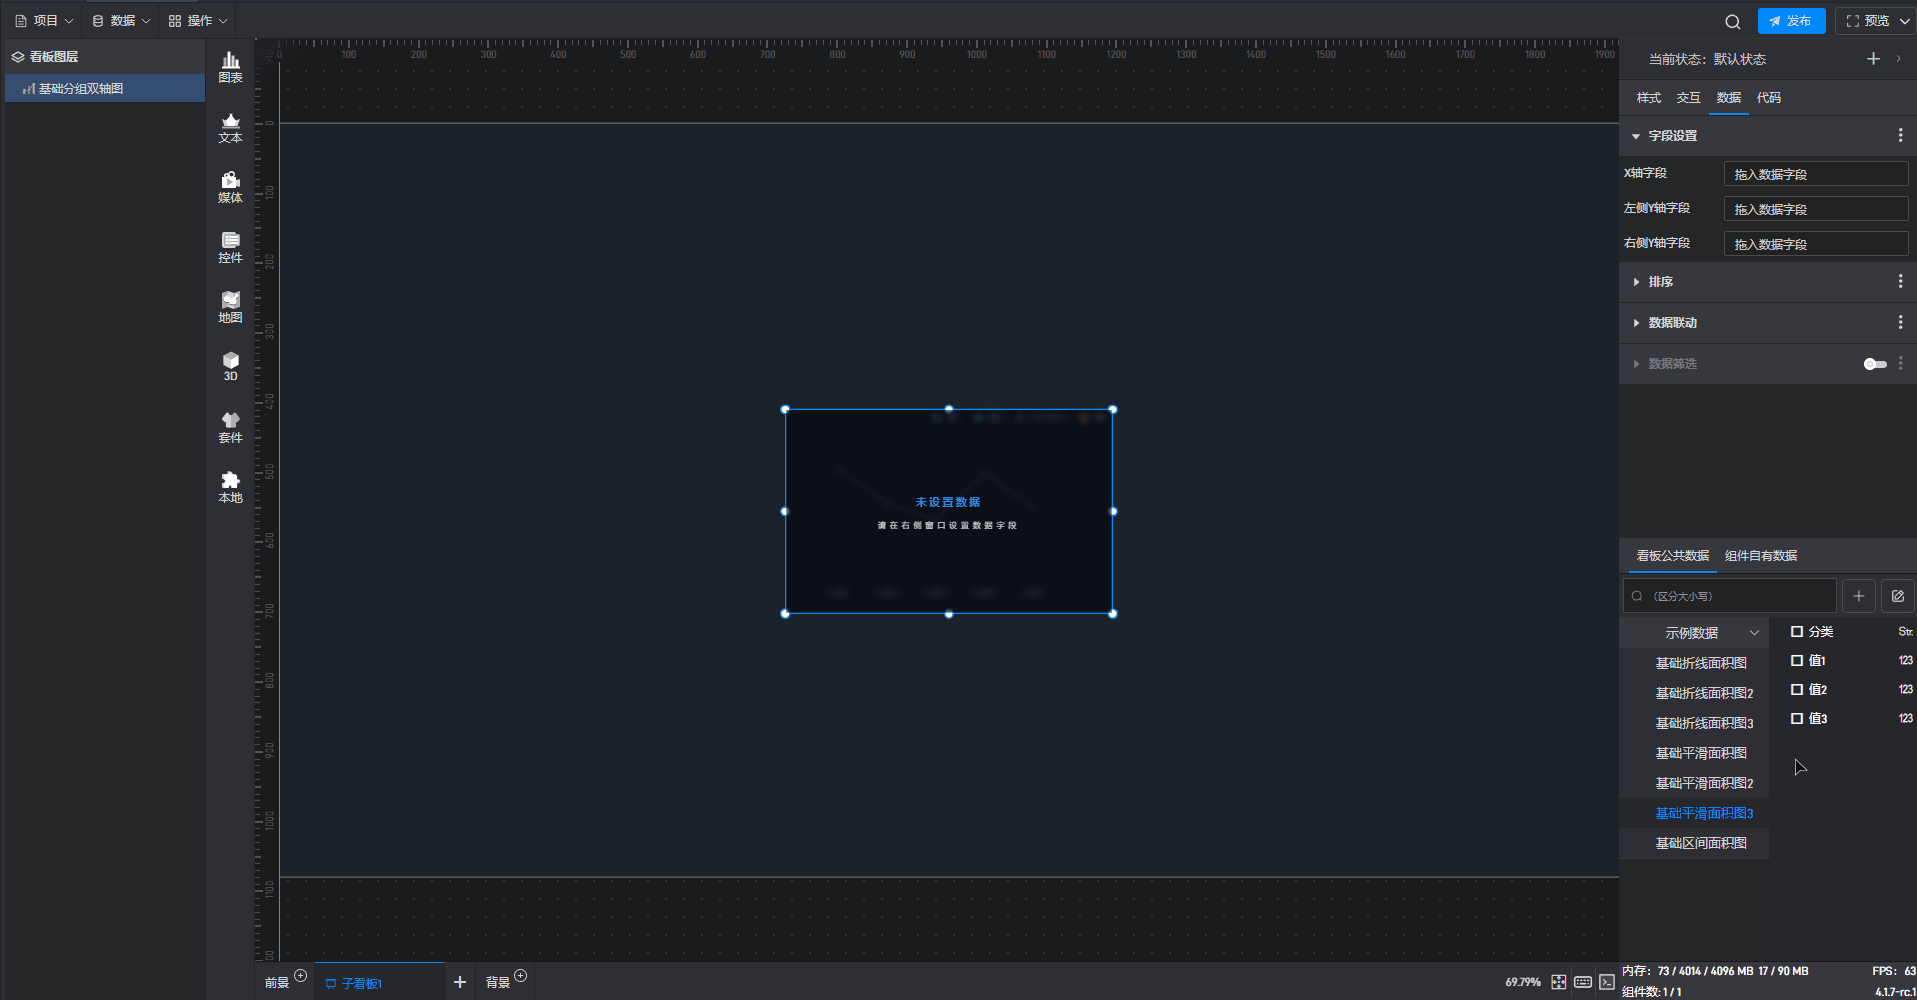Switch to the 组件自有数据 tab
Viewport: 1917px width, 1000px height.
tap(1760, 556)
